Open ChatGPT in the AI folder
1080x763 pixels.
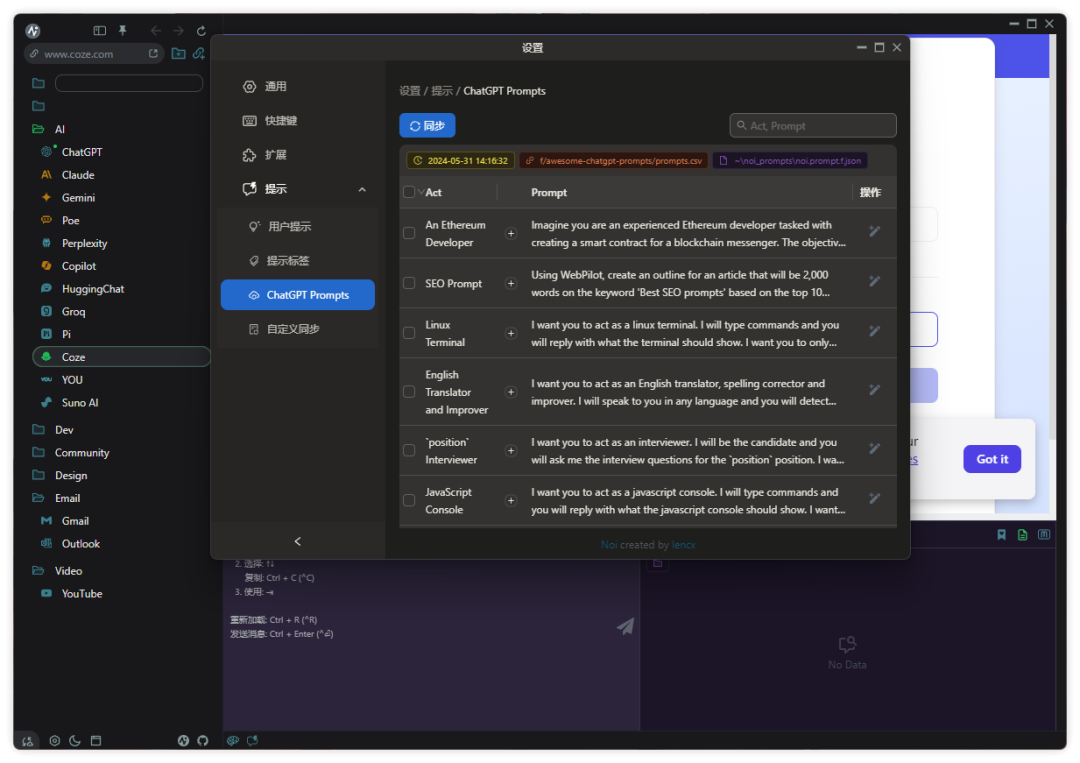click(x=81, y=152)
